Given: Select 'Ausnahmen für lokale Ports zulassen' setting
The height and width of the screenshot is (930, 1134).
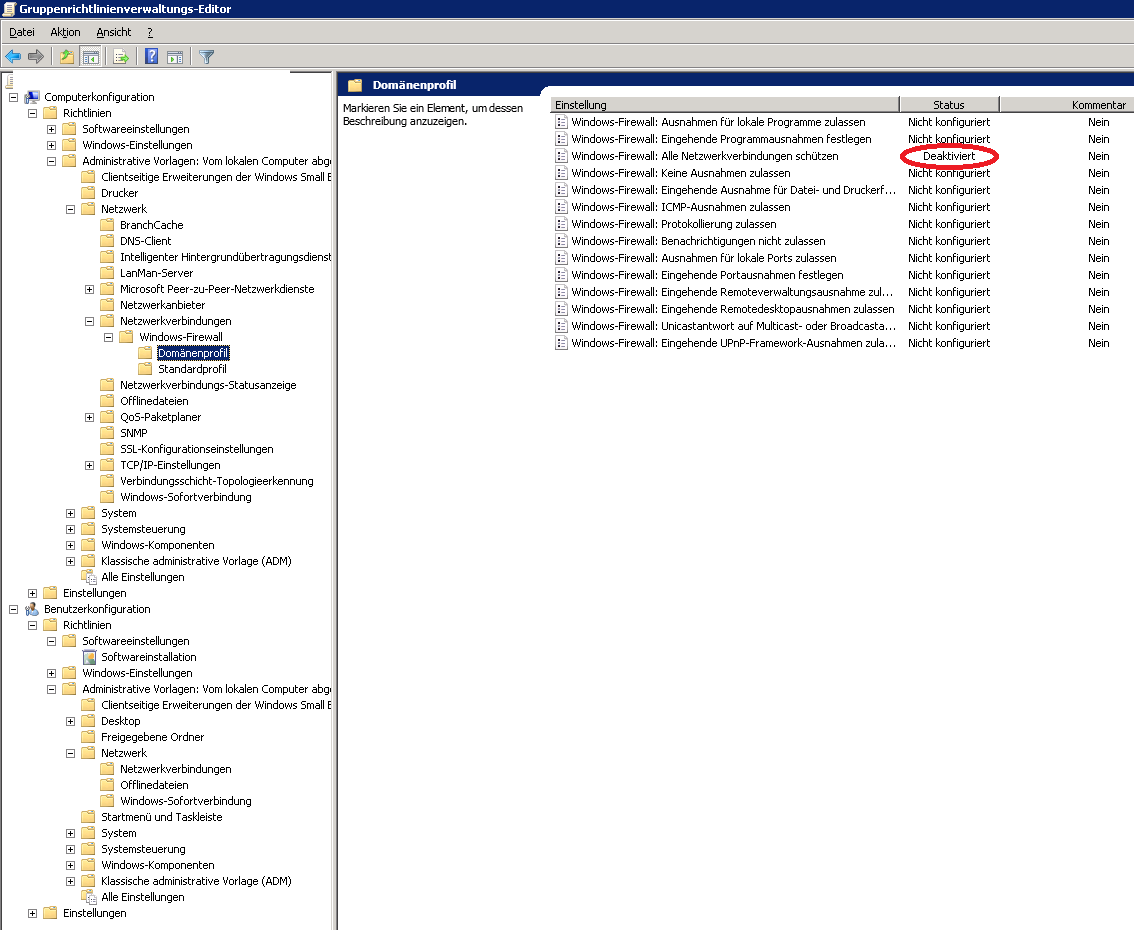Looking at the screenshot, I should (704, 258).
